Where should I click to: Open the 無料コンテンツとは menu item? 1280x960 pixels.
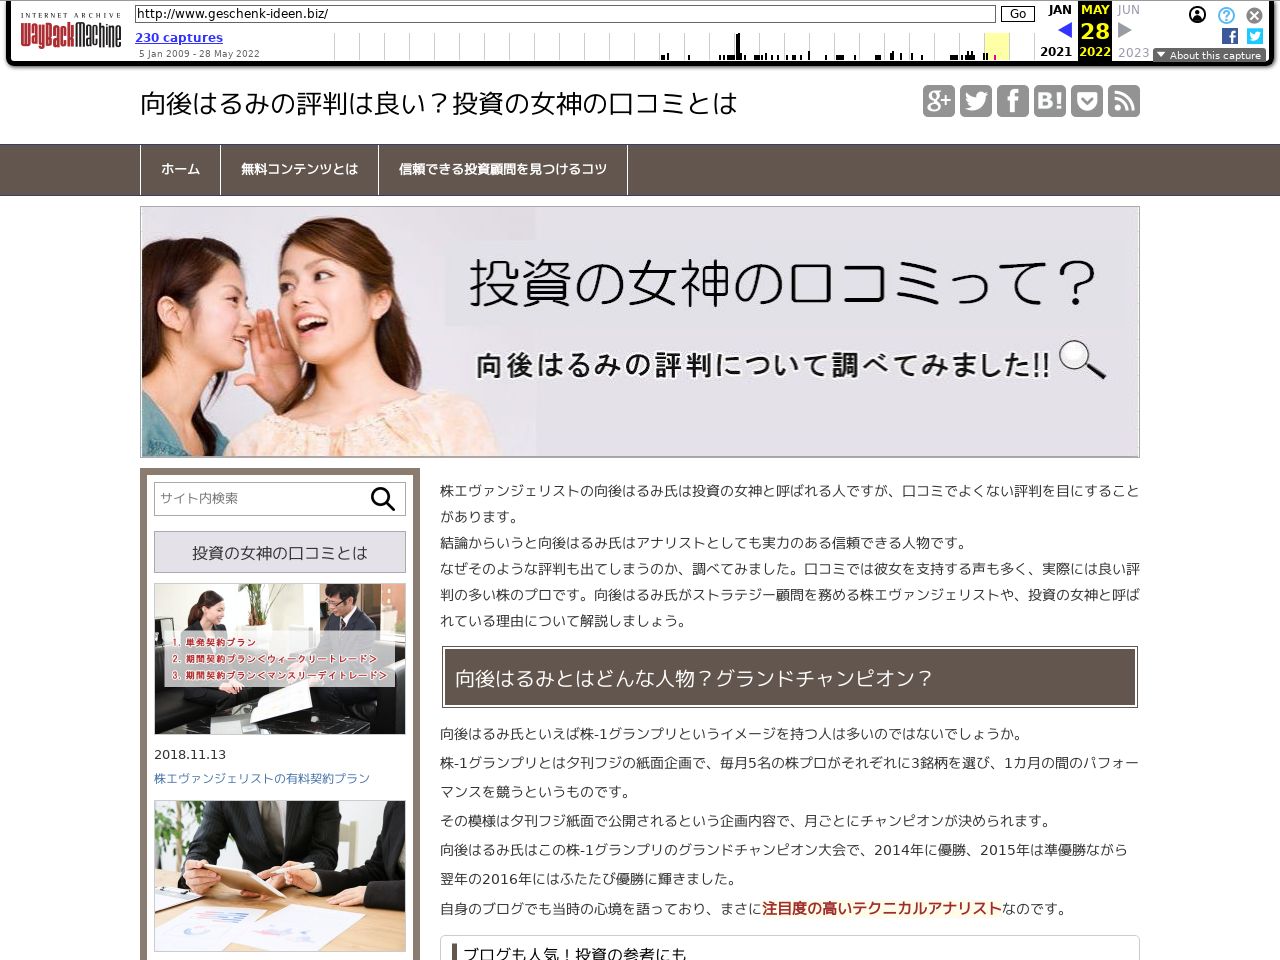click(x=299, y=170)
